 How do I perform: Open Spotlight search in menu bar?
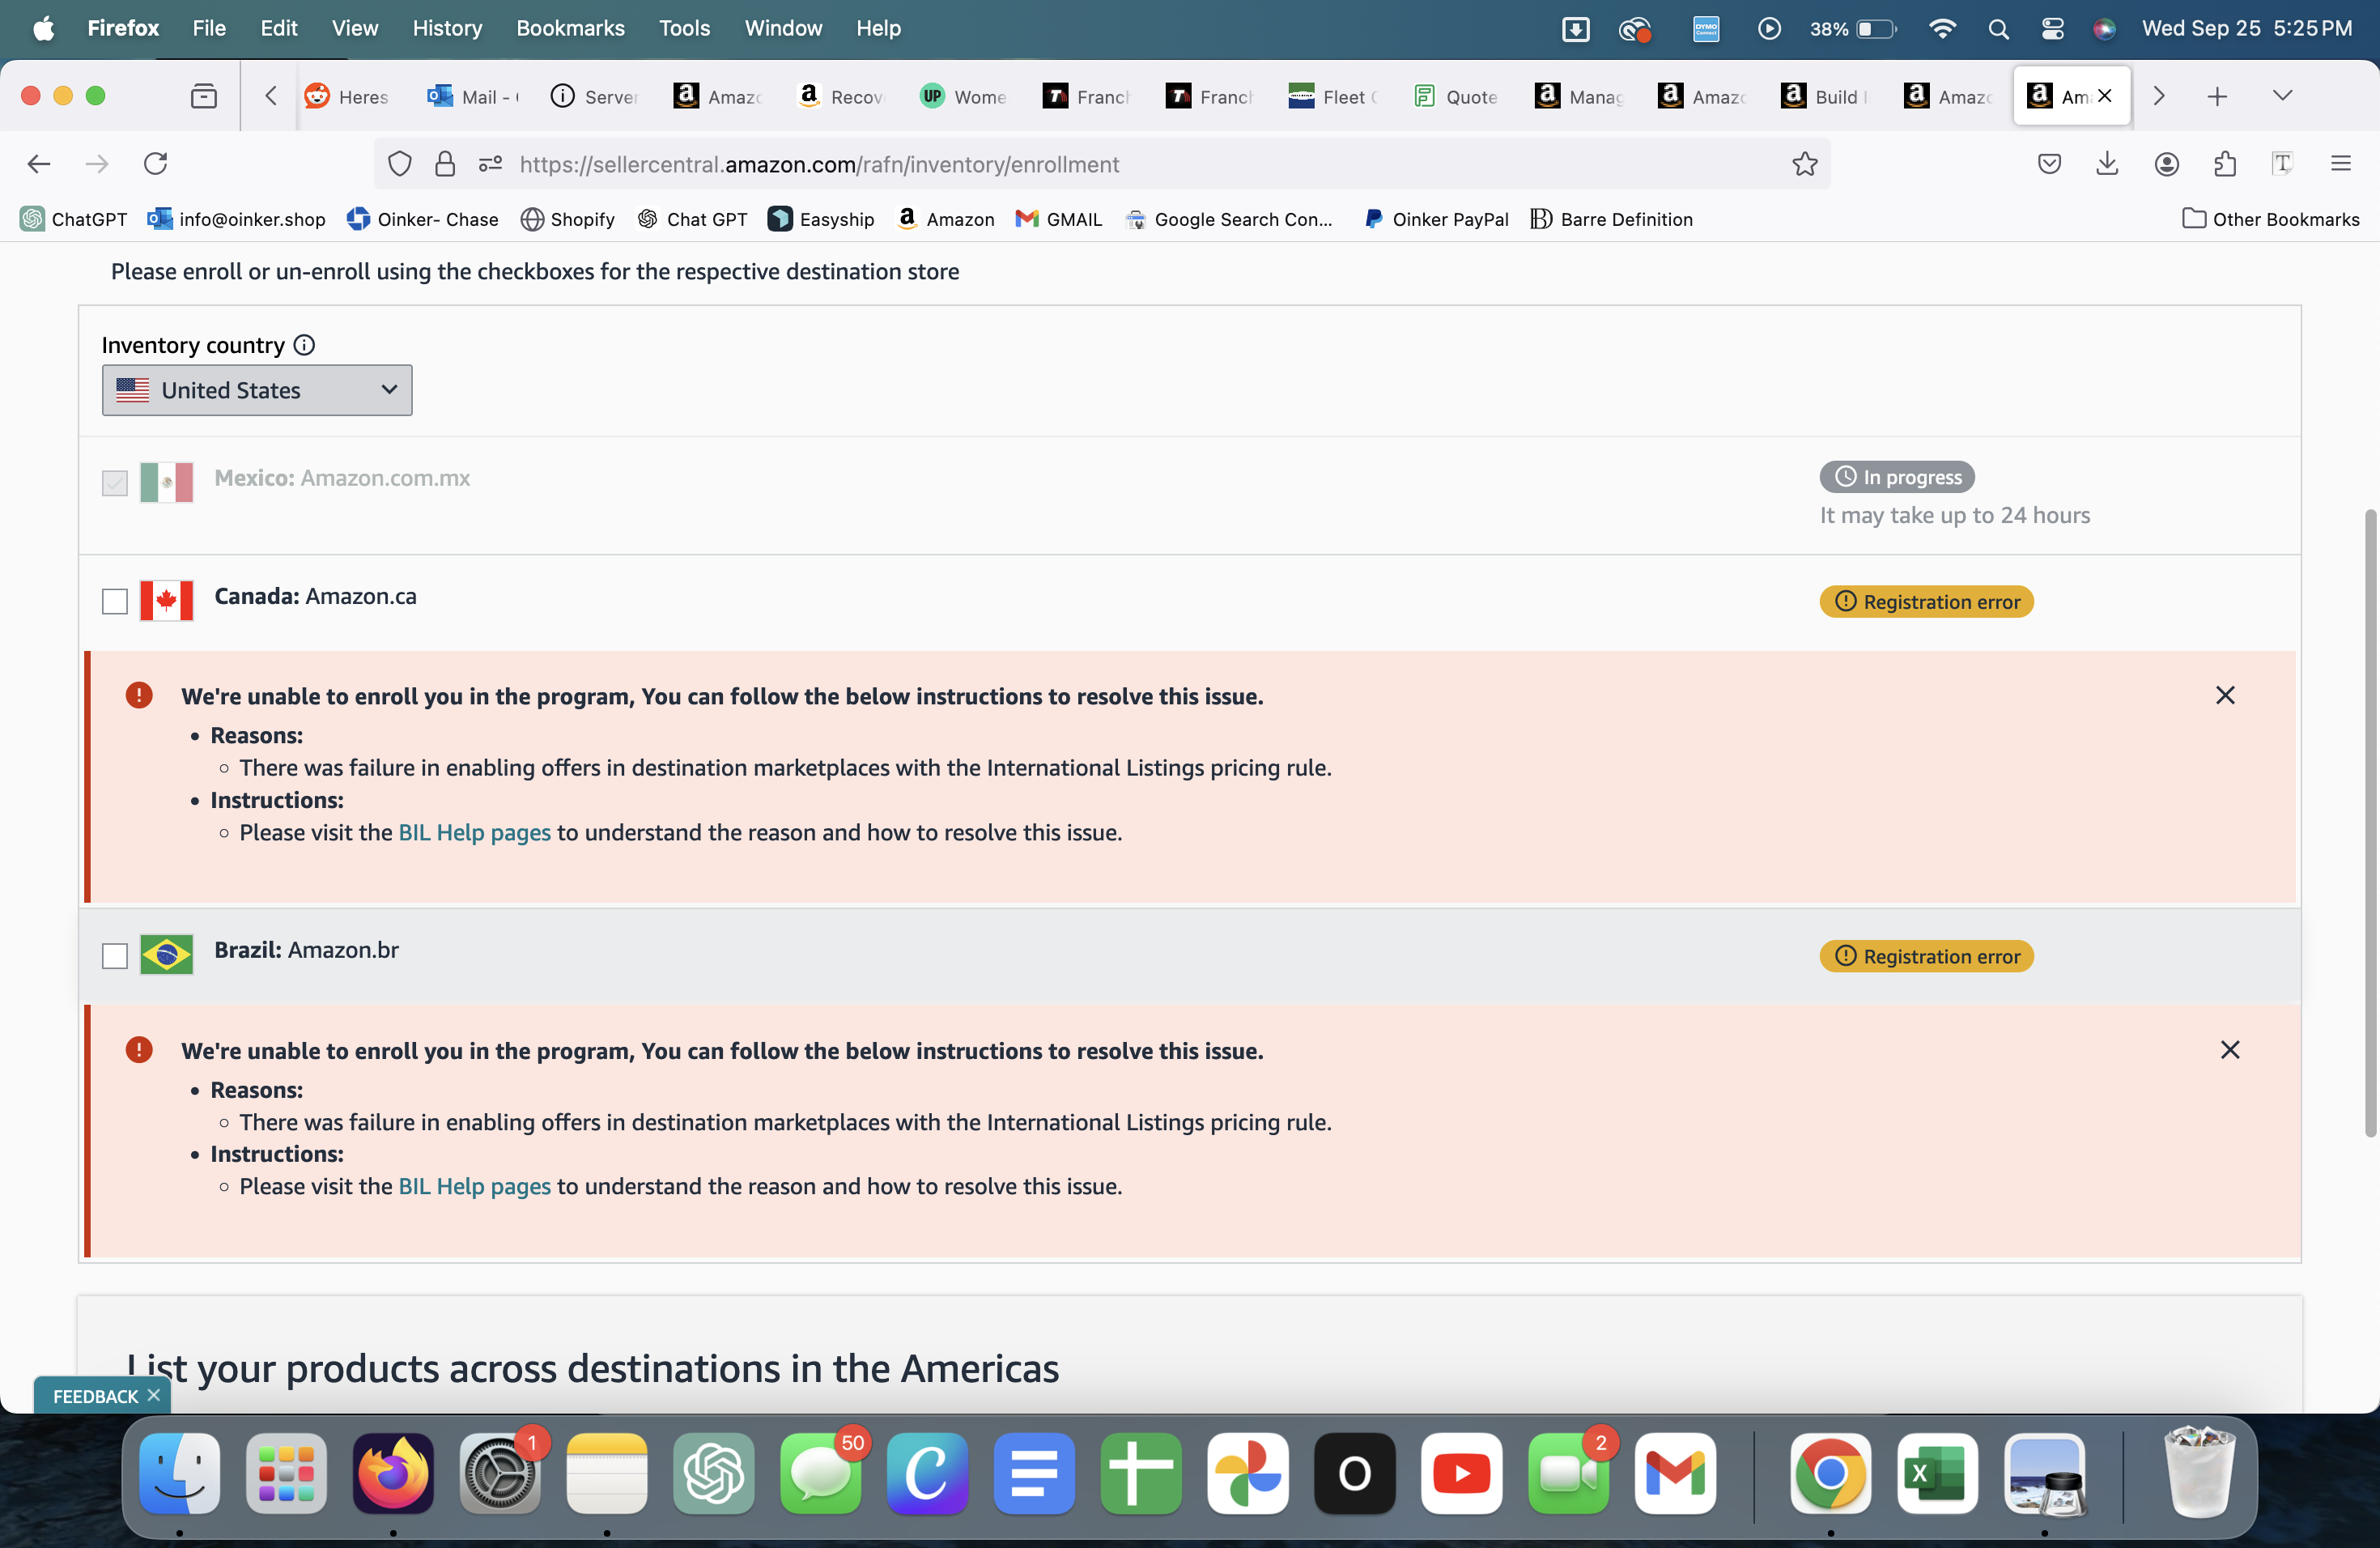pos(1997,29)
